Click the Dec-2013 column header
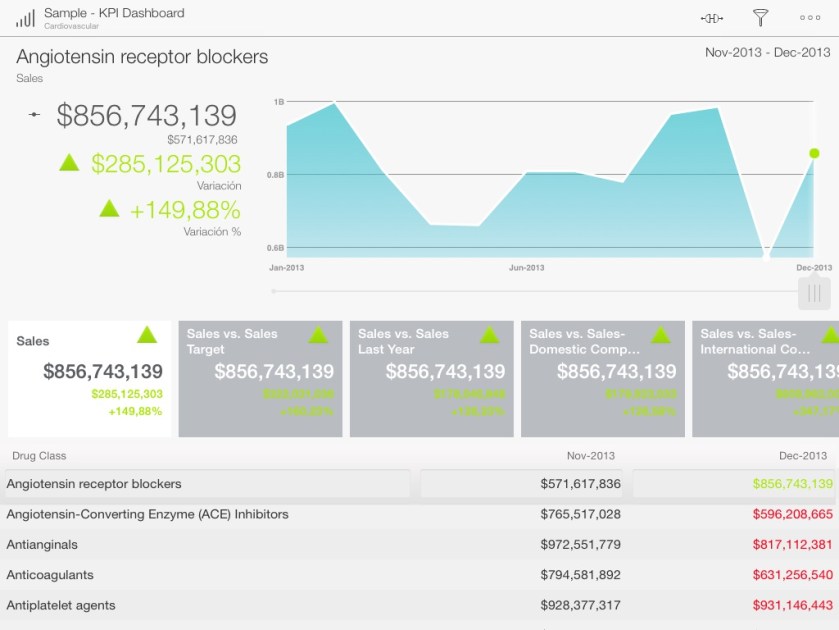Viewport: 839px width, 630px height. pyautogui.click(x=805, y=456)
